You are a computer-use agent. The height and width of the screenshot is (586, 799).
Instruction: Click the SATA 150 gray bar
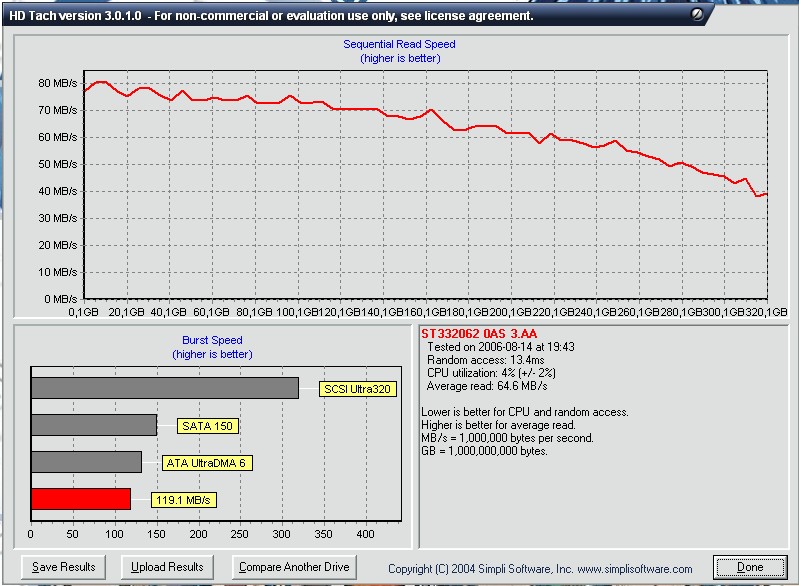pyautogui.click(x=94, y=425)
